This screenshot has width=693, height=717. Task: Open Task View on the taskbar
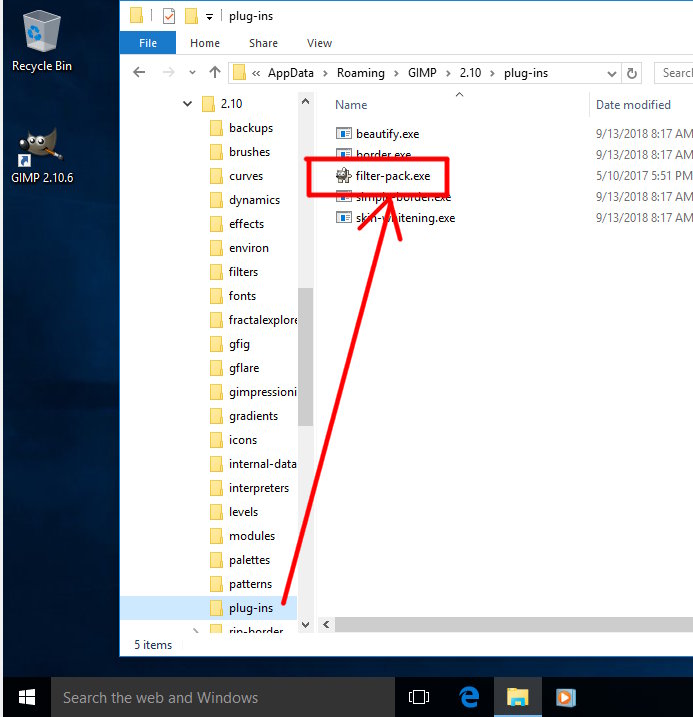pyautogui.click(x=419, y=697)
